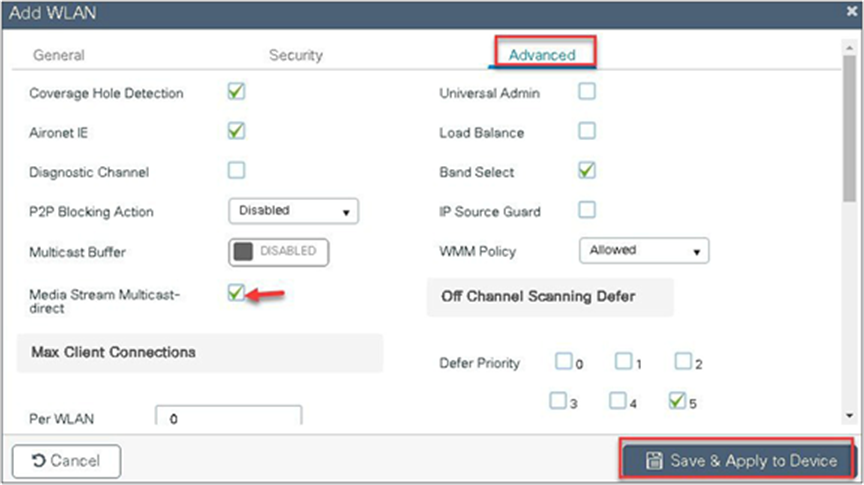Click the Off Channel Scanning Defer heading
Viewport: 864px width, 485px height.
pos(538,297)
